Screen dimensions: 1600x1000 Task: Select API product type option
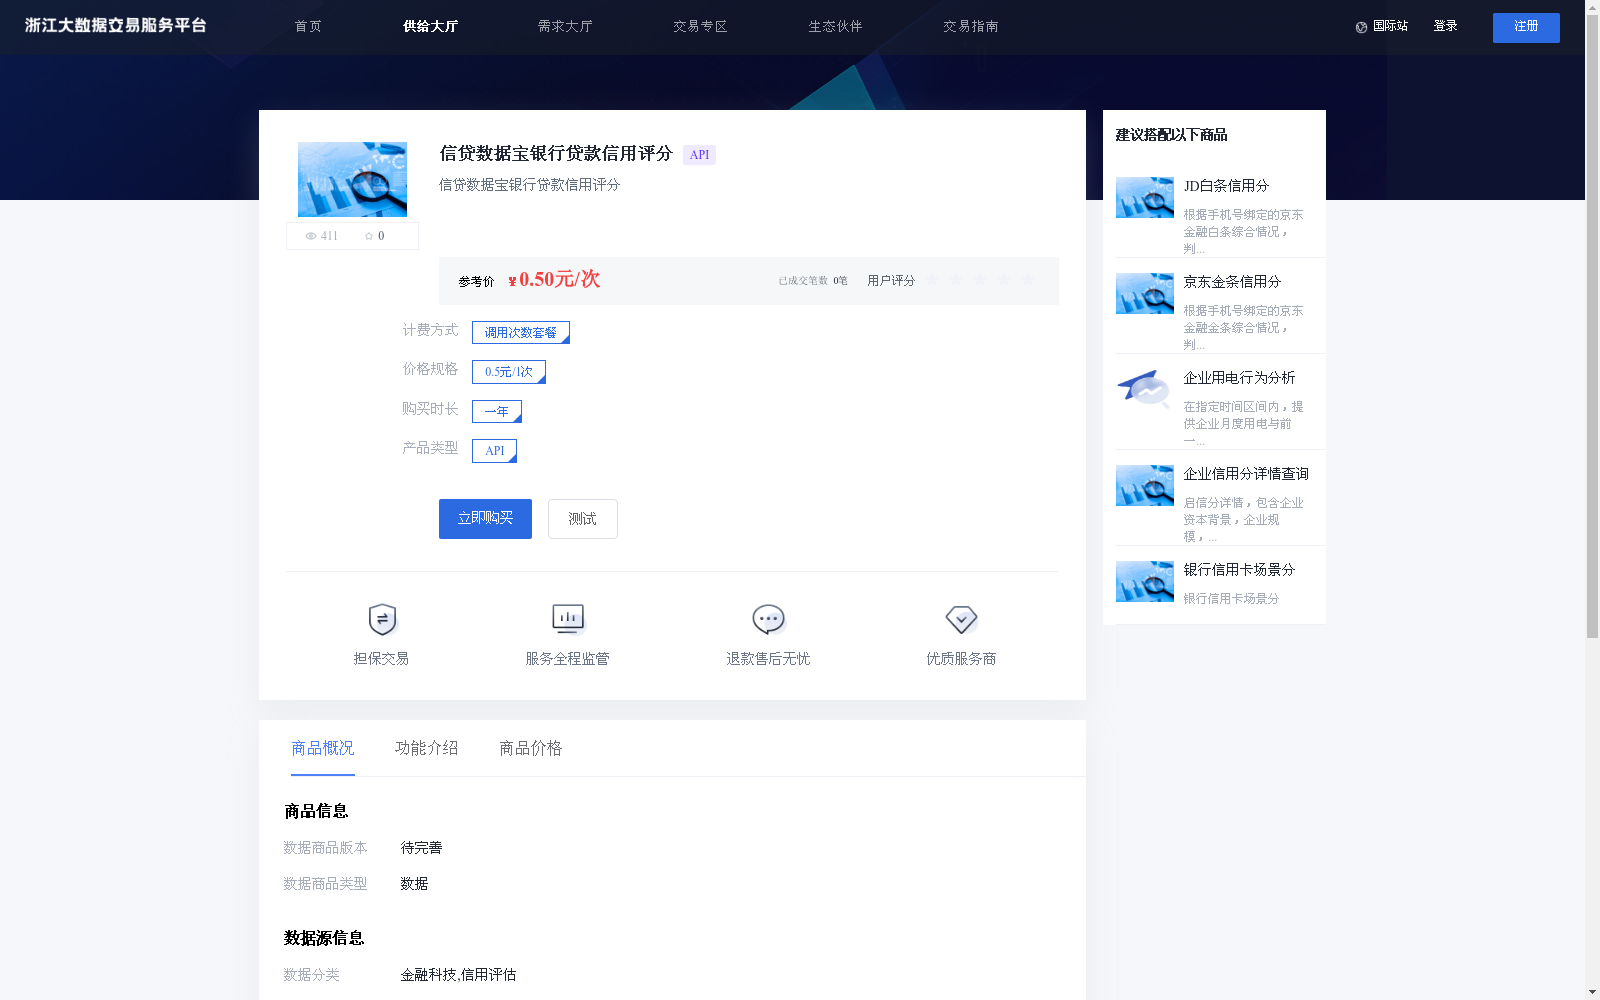pos(495,451)
